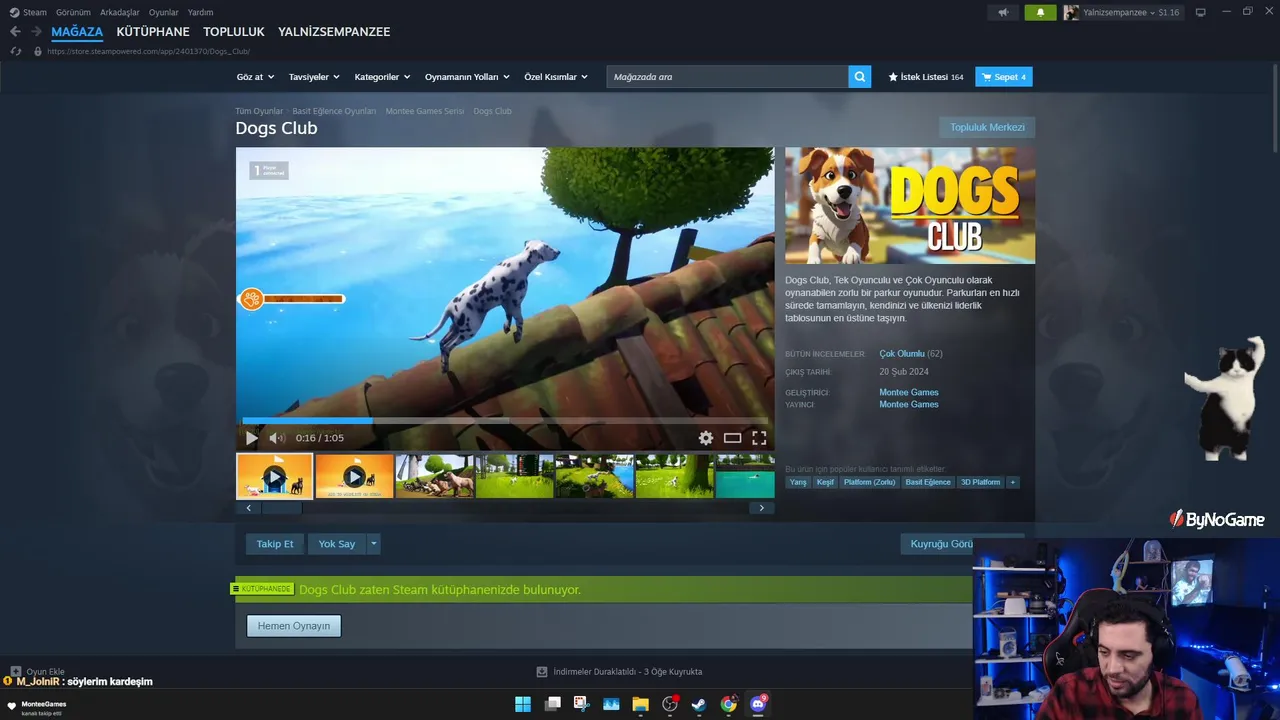
Task: Open Discord from the taskbar
Action: [759, 704]
